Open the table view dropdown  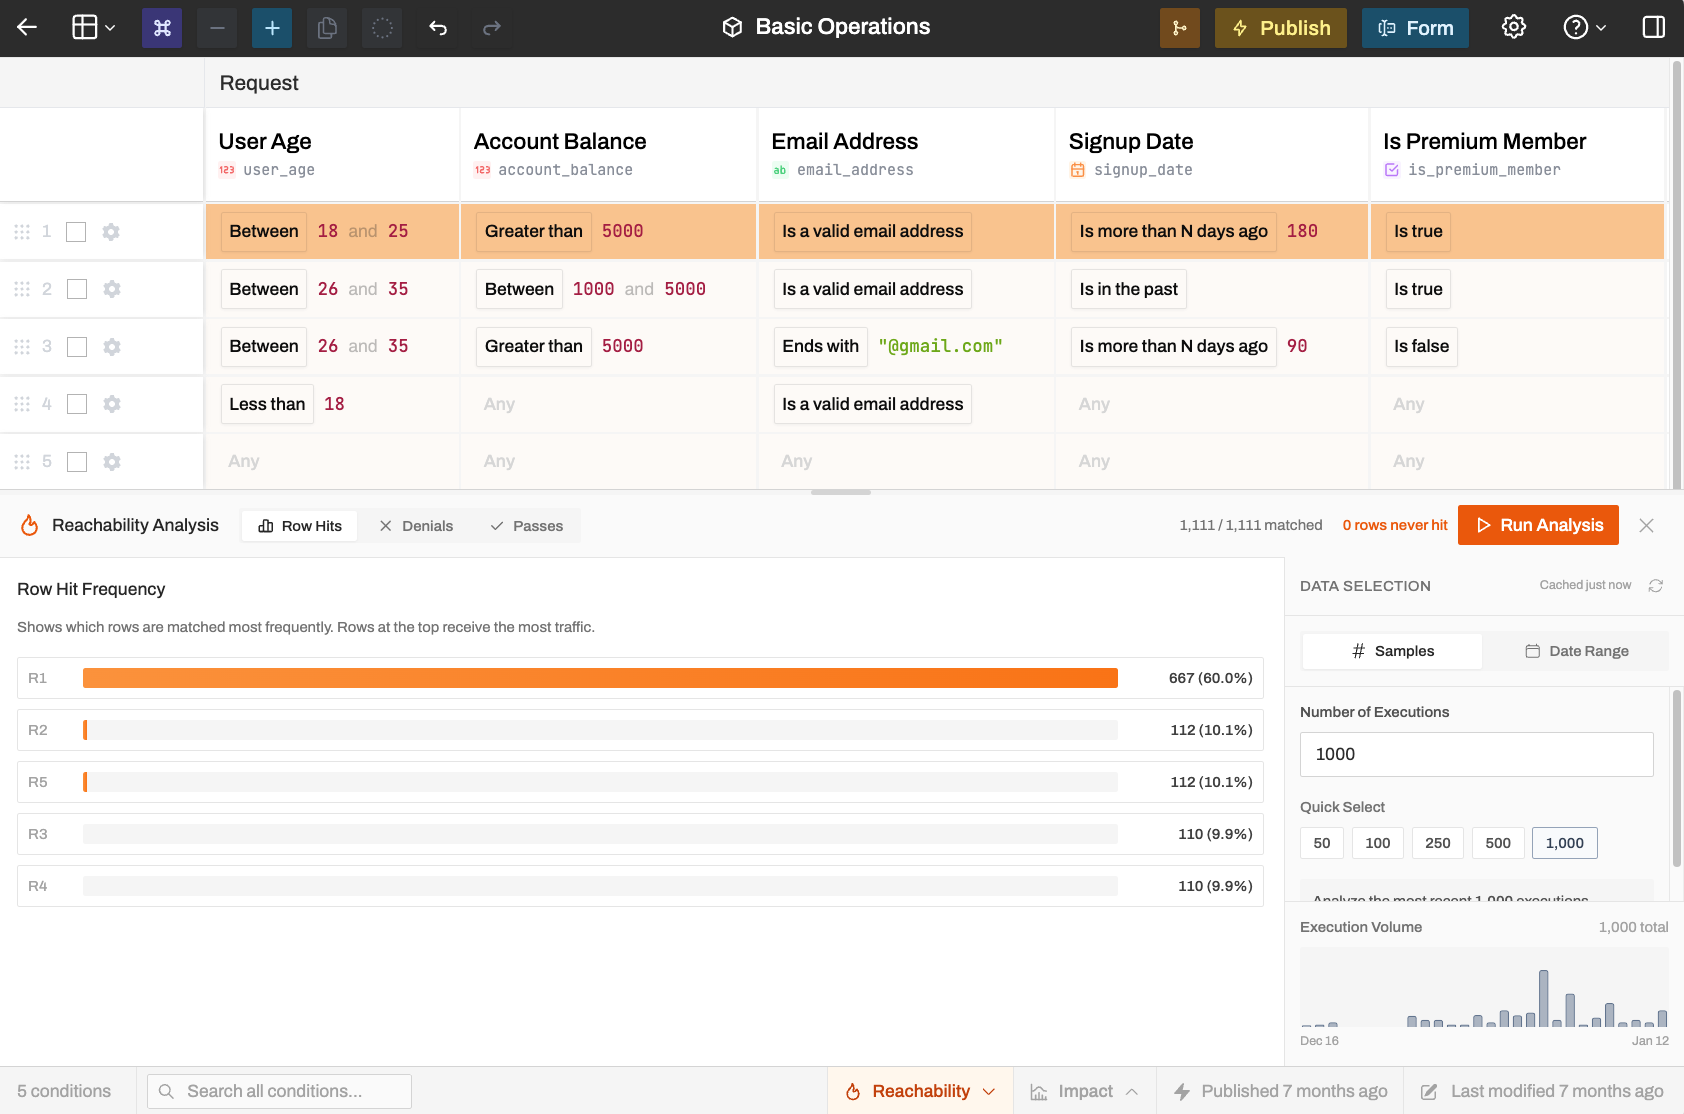(94, 28)
